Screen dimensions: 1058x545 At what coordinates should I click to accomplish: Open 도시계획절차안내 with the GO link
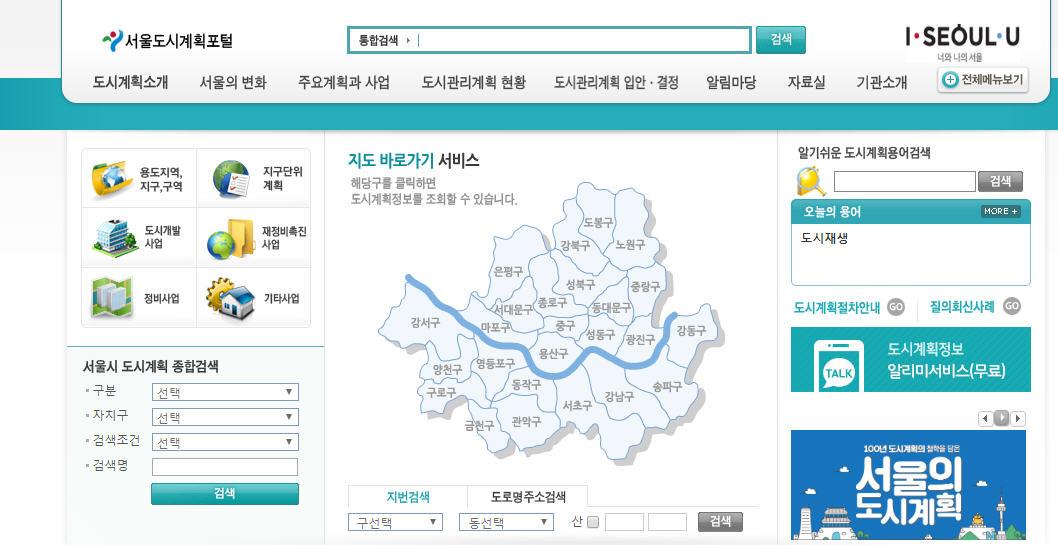[896, 307]
